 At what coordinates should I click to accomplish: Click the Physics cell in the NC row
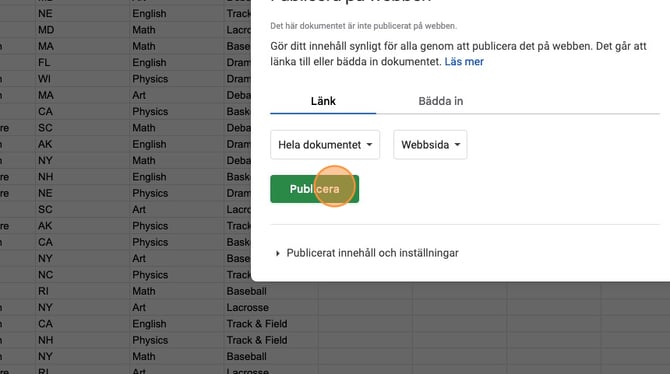pyautogui.click(x=177, y=274)
